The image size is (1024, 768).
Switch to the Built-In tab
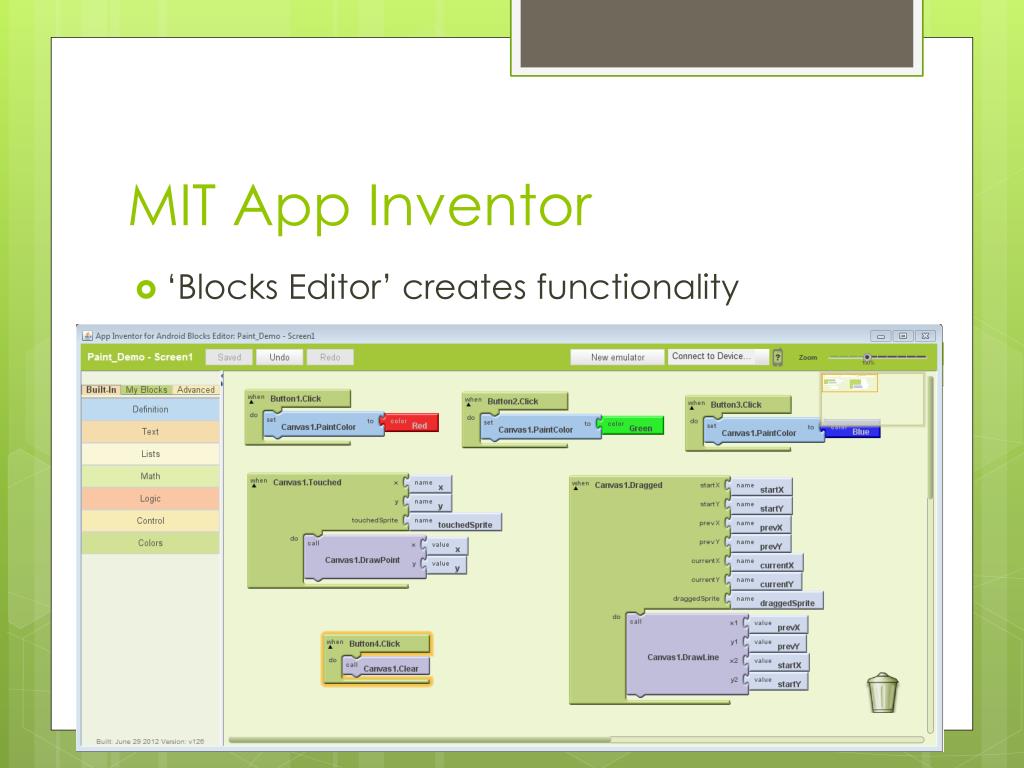pos(101,389)
